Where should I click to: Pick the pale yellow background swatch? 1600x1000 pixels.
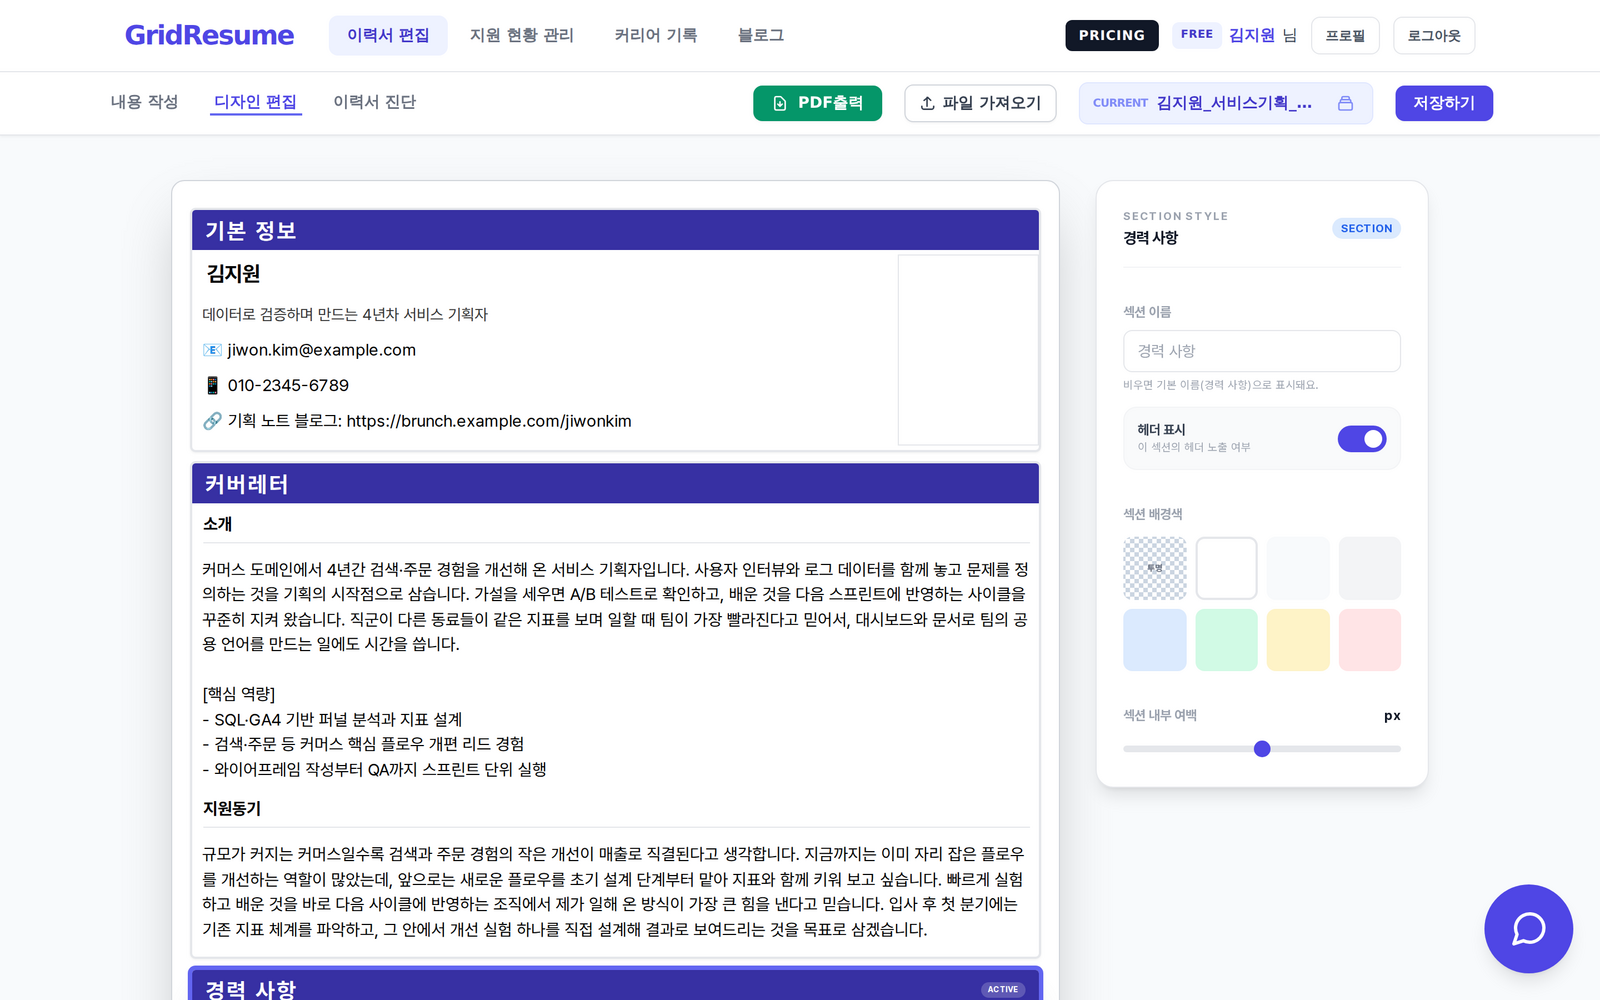(1298, 640)
